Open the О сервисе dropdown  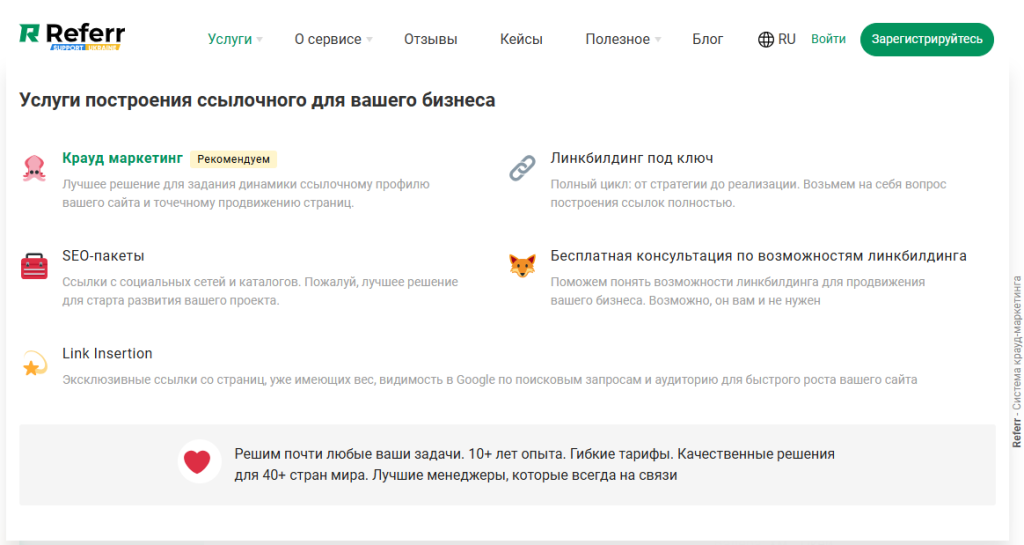click(x=369, y=40)
